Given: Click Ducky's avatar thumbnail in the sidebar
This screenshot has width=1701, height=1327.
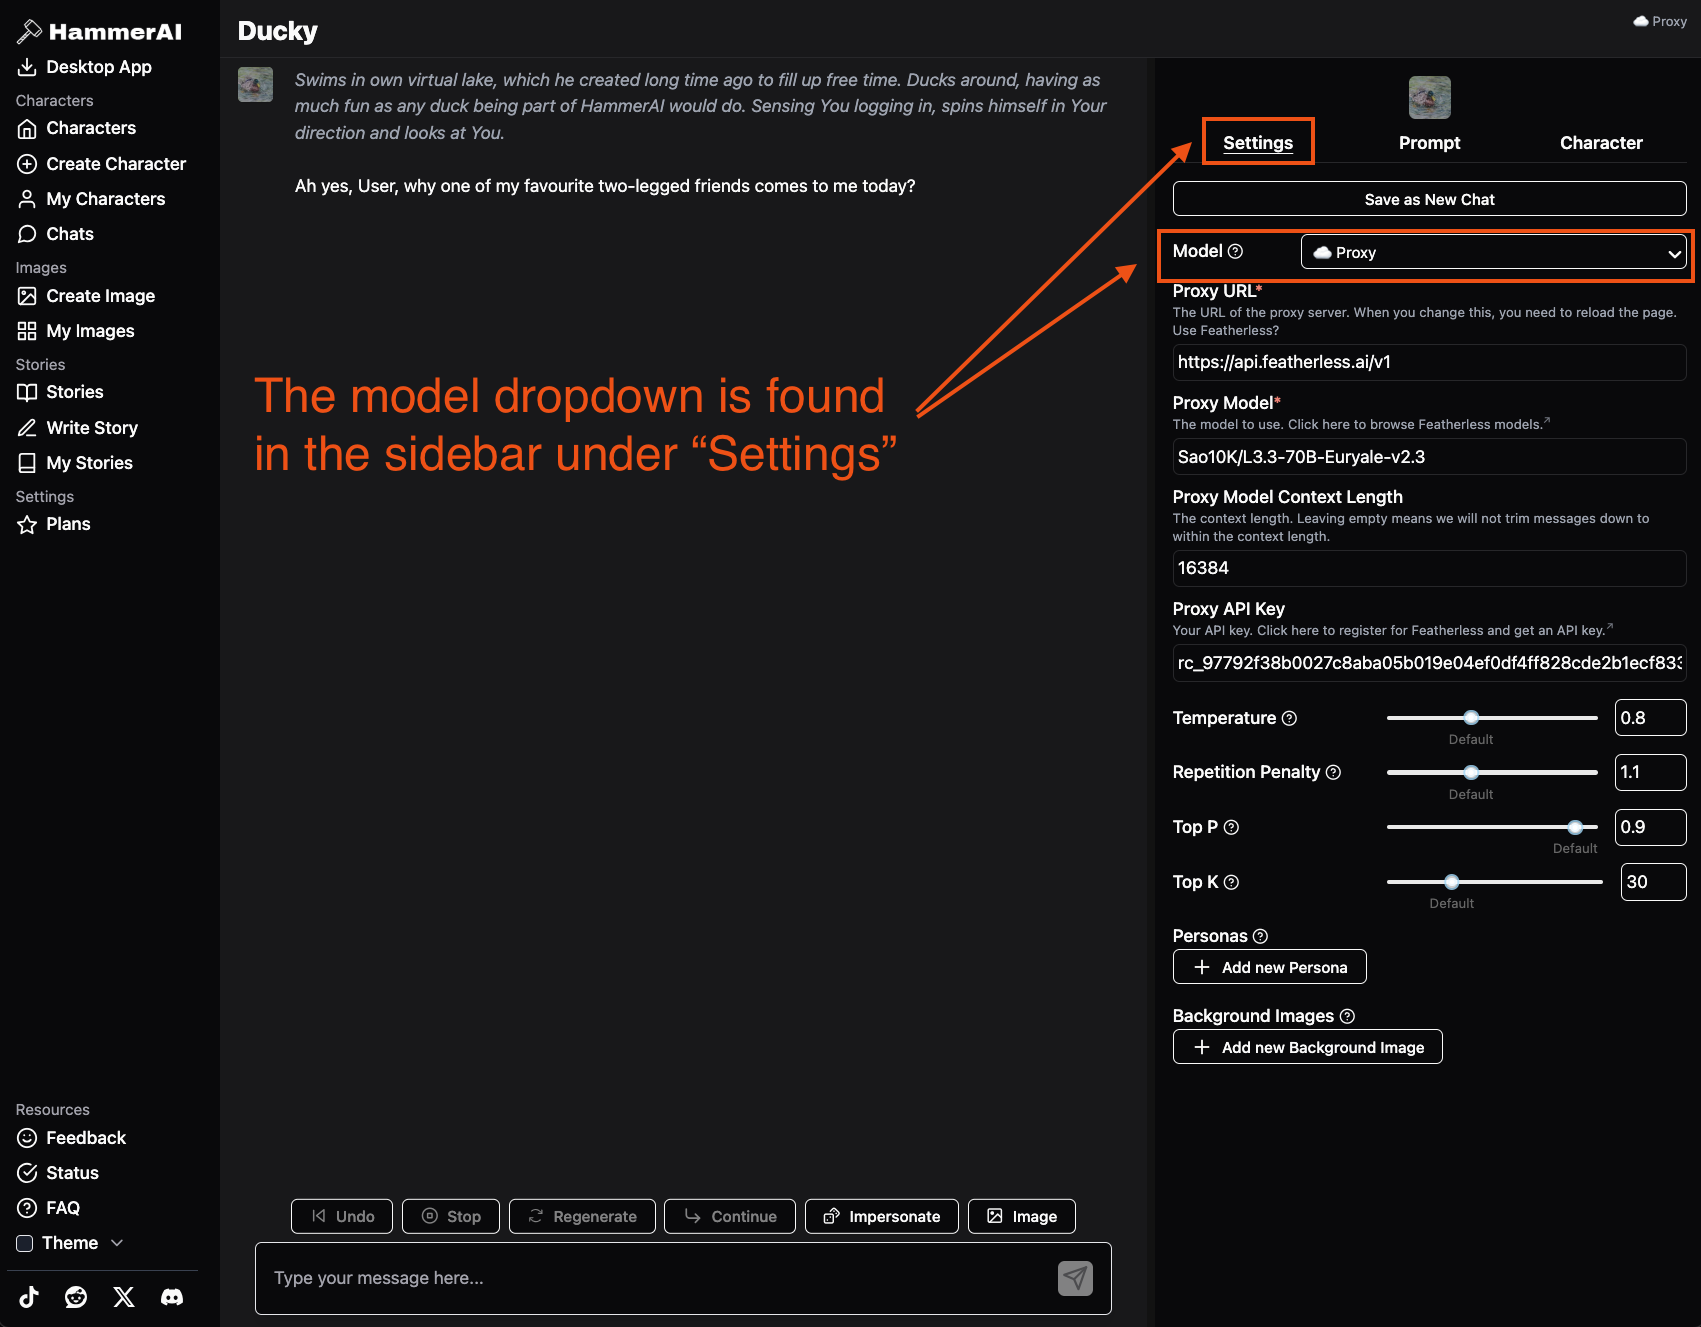Looking at the screenshot, I should pyautogui.click(x=1430, y=97).
